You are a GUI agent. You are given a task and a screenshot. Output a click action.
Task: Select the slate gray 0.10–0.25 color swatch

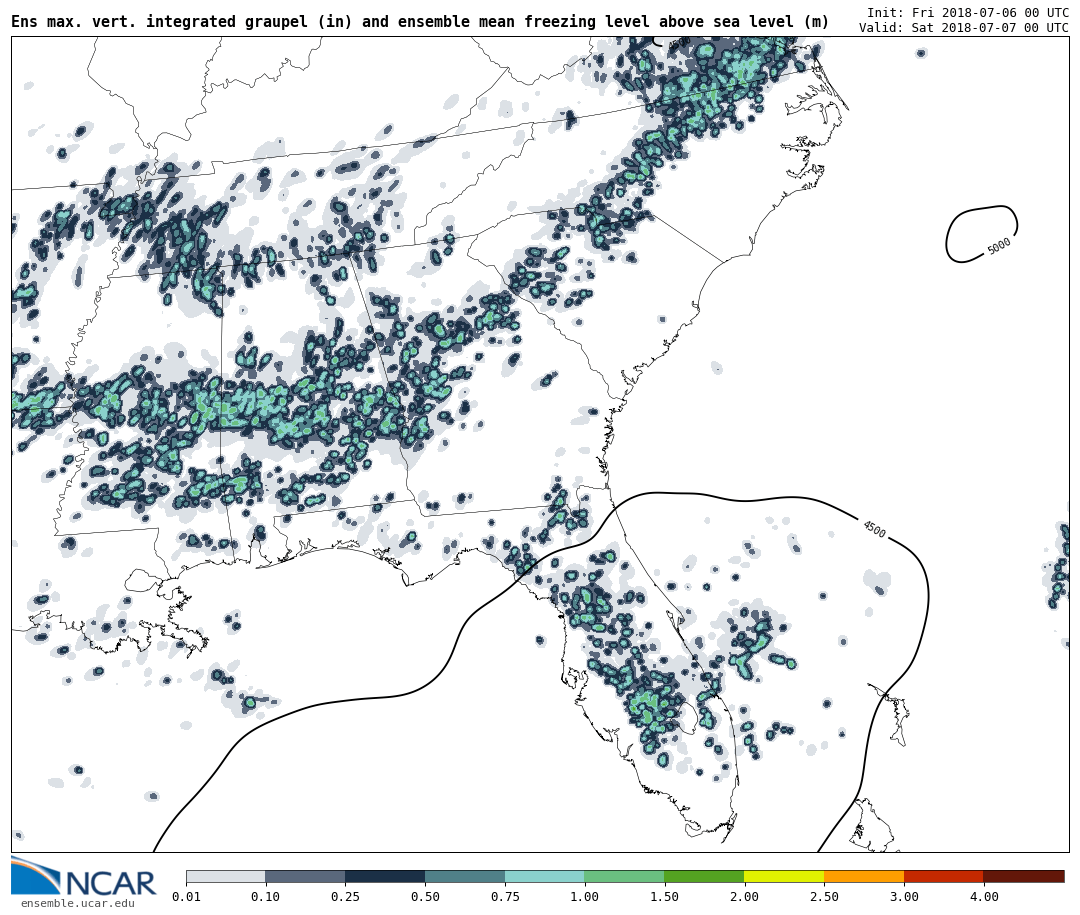pos(305,876)
